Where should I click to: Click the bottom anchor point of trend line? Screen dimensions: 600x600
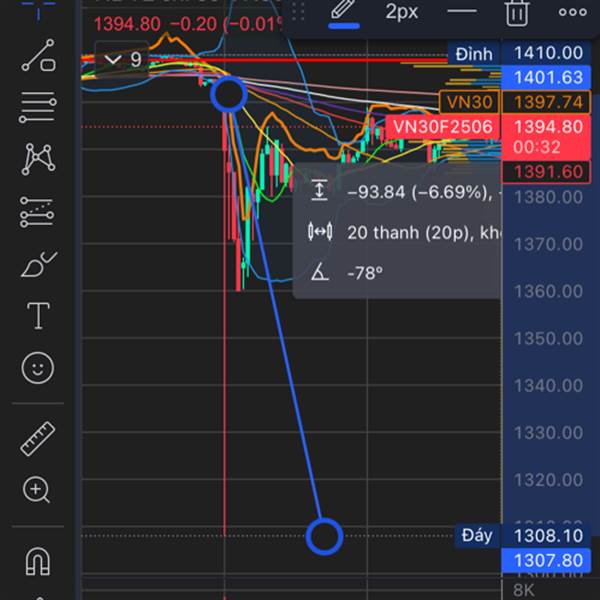(x=324, y=536)
